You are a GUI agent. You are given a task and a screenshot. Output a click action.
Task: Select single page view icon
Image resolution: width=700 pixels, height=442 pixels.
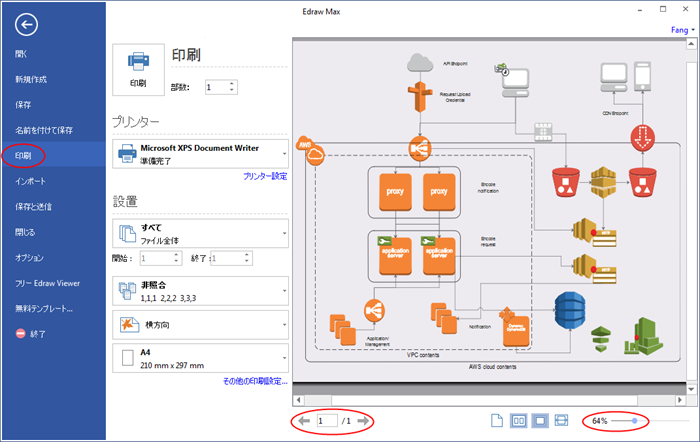(x=497, y=421)
